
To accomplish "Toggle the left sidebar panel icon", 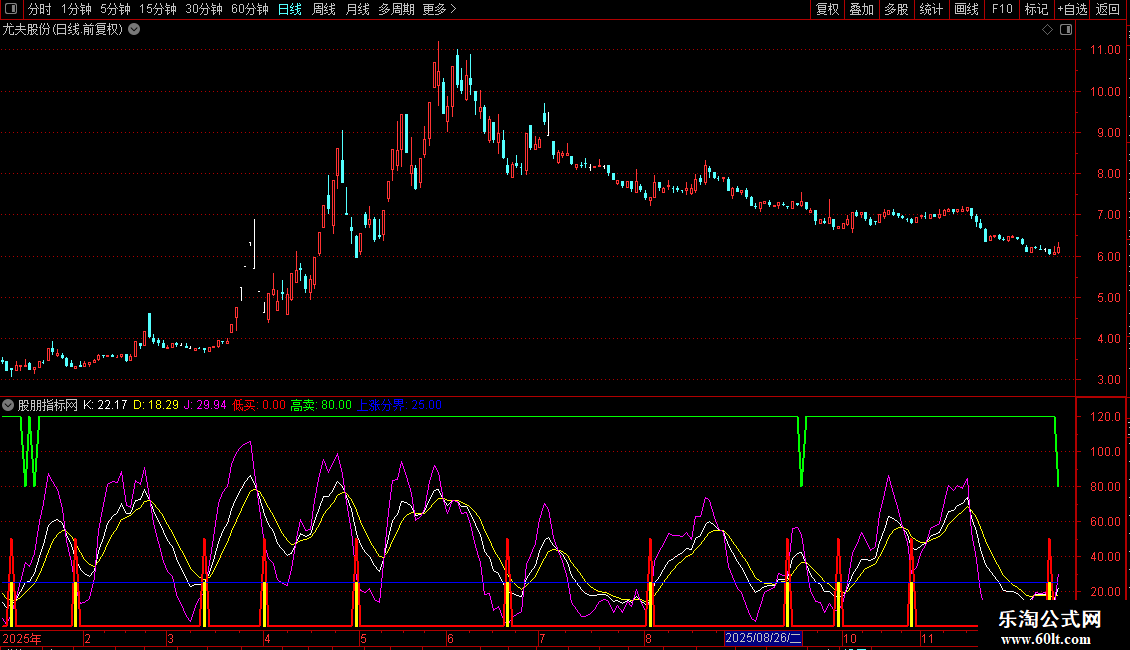I will (10, 10).
